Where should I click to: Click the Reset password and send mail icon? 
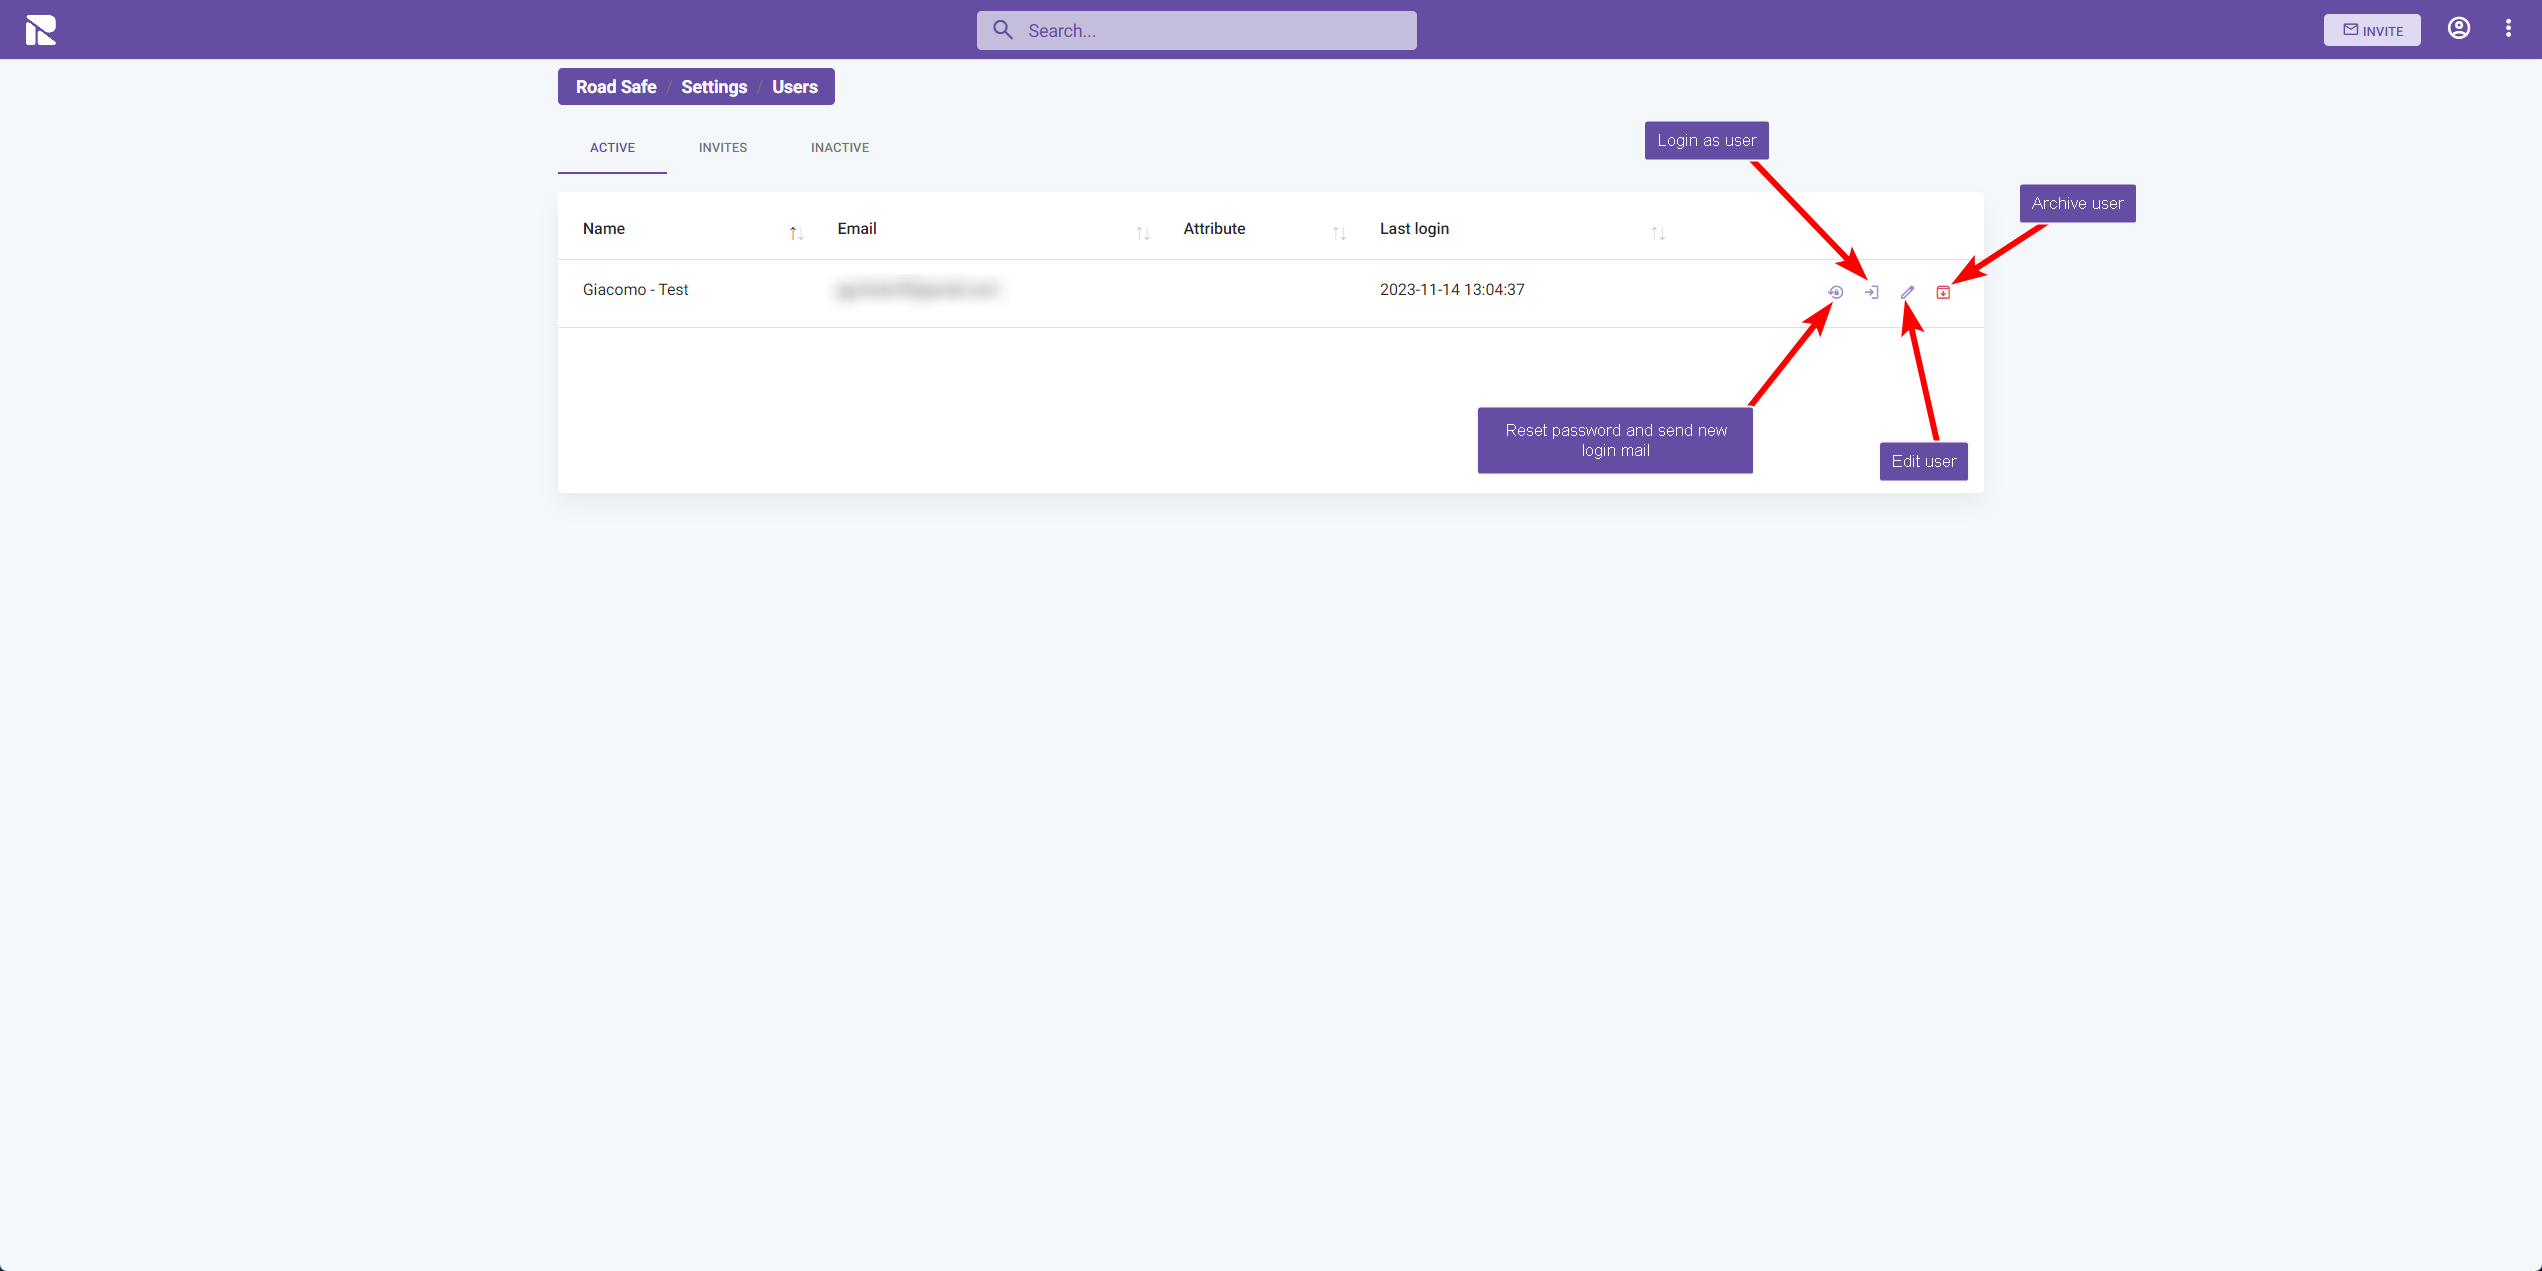[1835, 292]
